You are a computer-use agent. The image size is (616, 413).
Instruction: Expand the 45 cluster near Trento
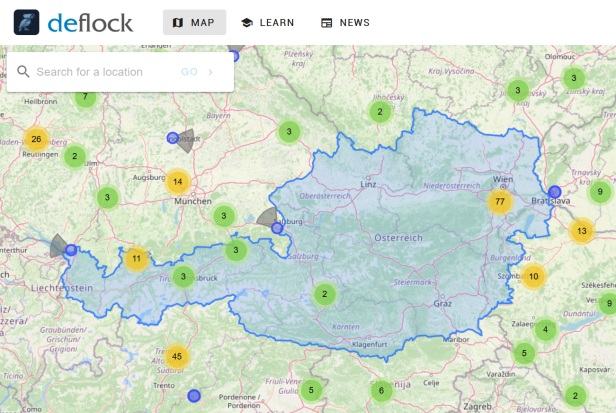click(177, 356)
